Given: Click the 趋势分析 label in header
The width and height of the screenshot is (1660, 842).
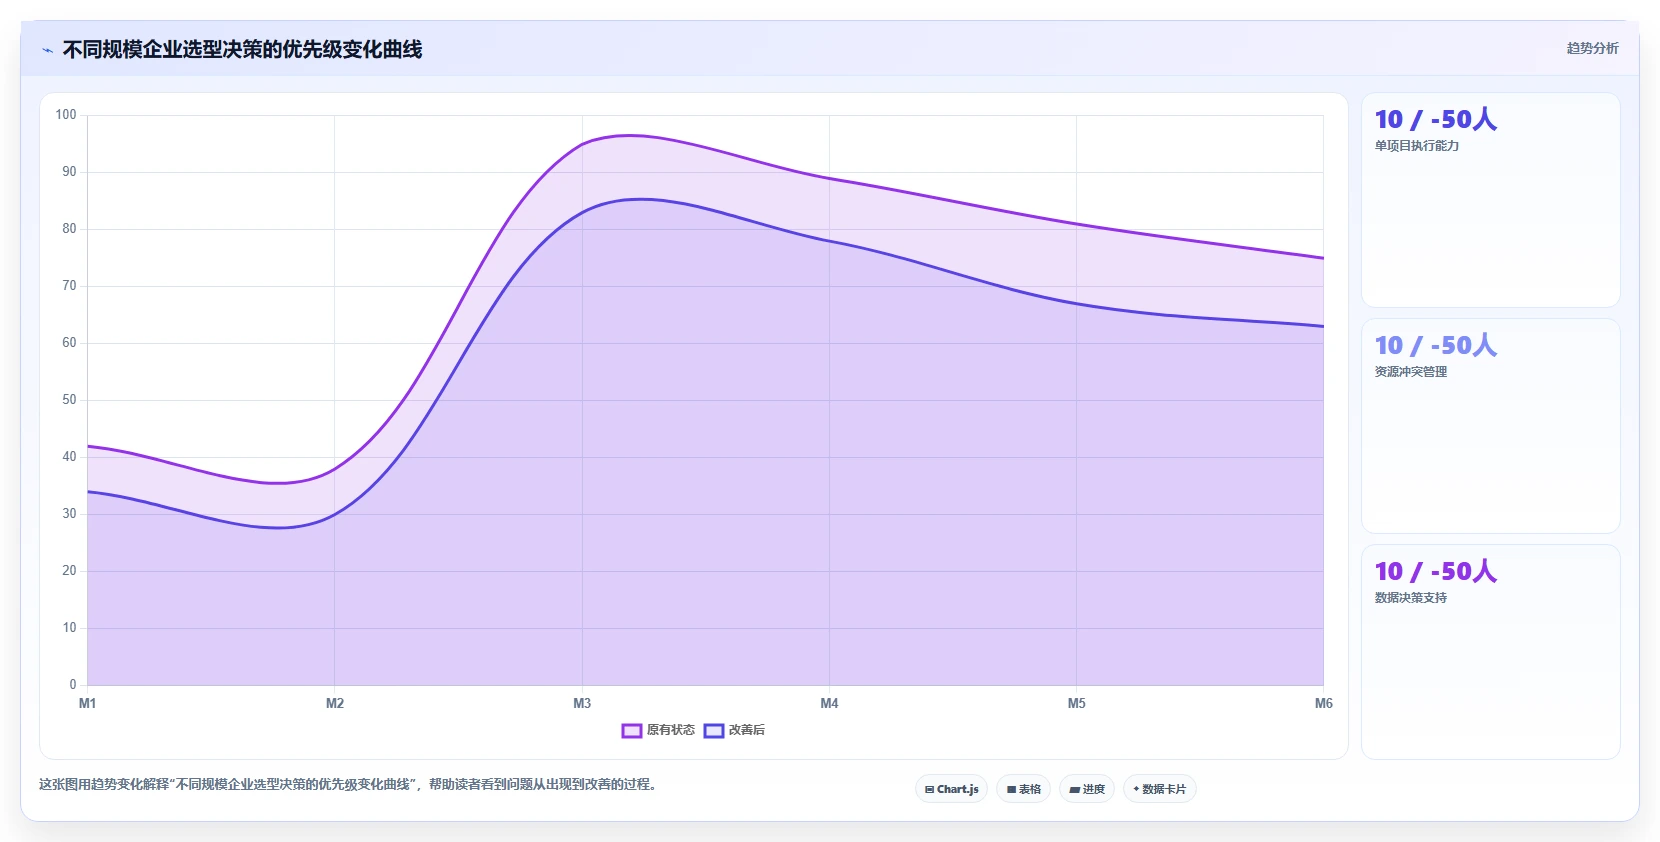Looking at the screenshot, I should pyautogui.click(x=1592, y=48).
